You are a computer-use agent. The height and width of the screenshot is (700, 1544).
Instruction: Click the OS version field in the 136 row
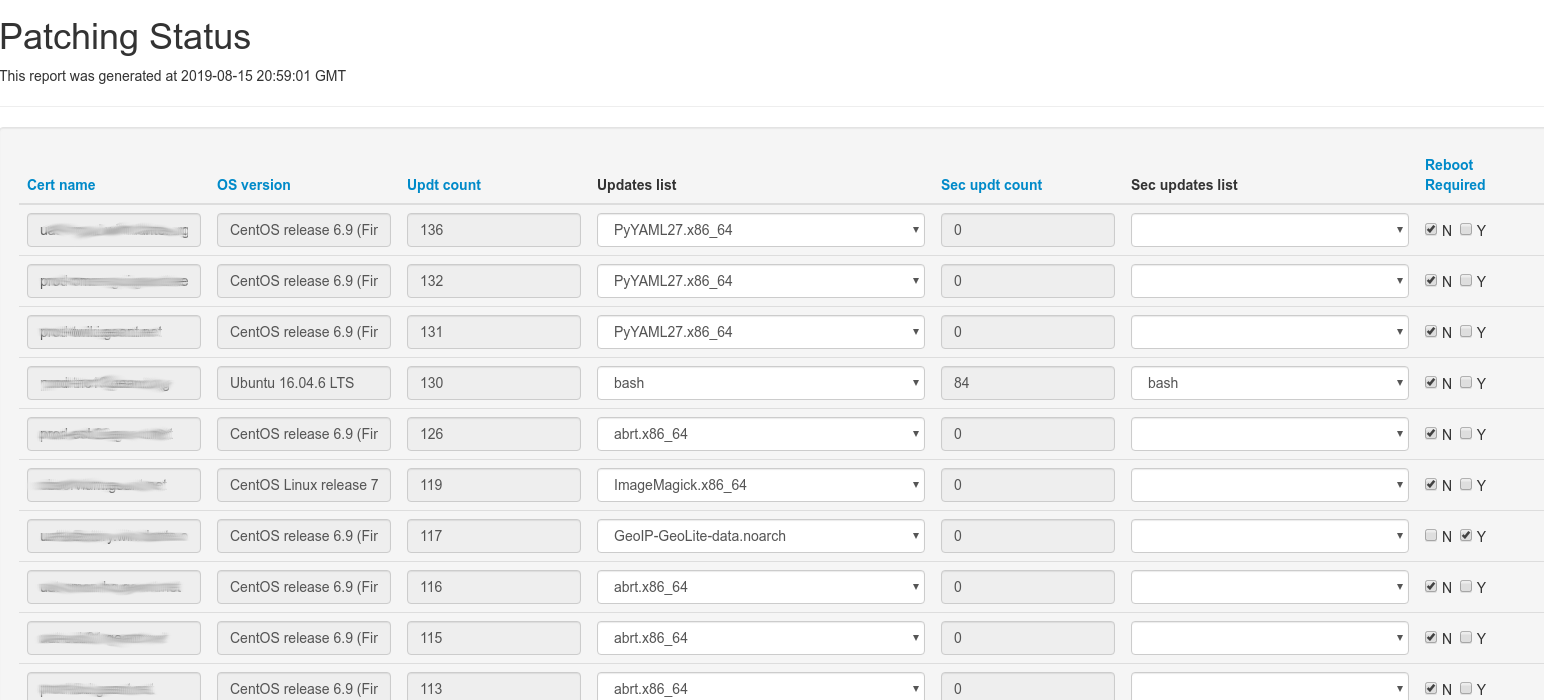click(304, 230)
